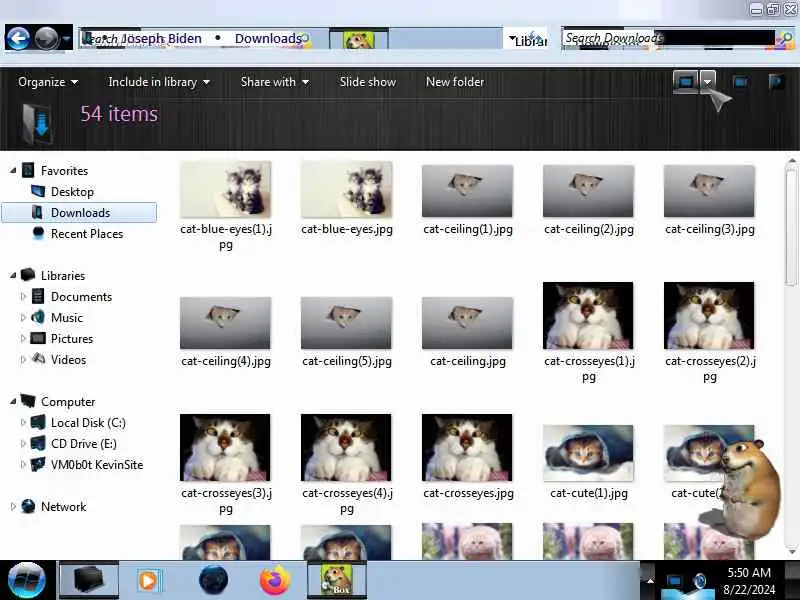Click the down arrow of file list scrollbar
800x600 pixels.
[x=791, y=552]
